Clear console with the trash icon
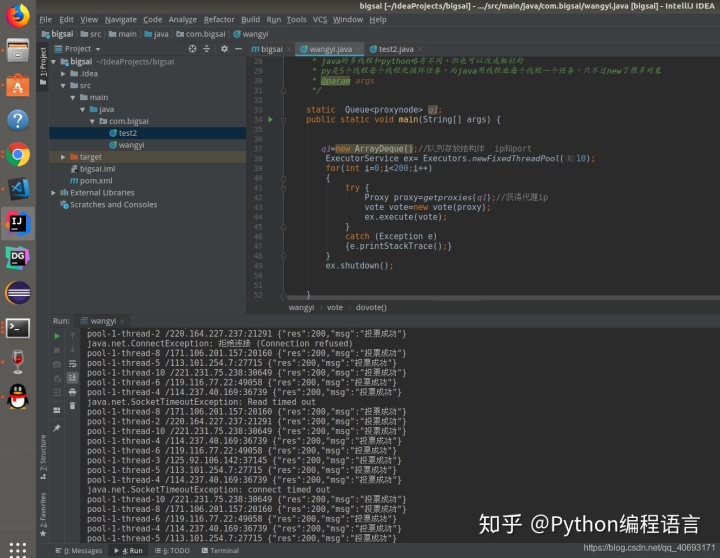Viewport: 720px width, 558px height. tap(72, 406)
